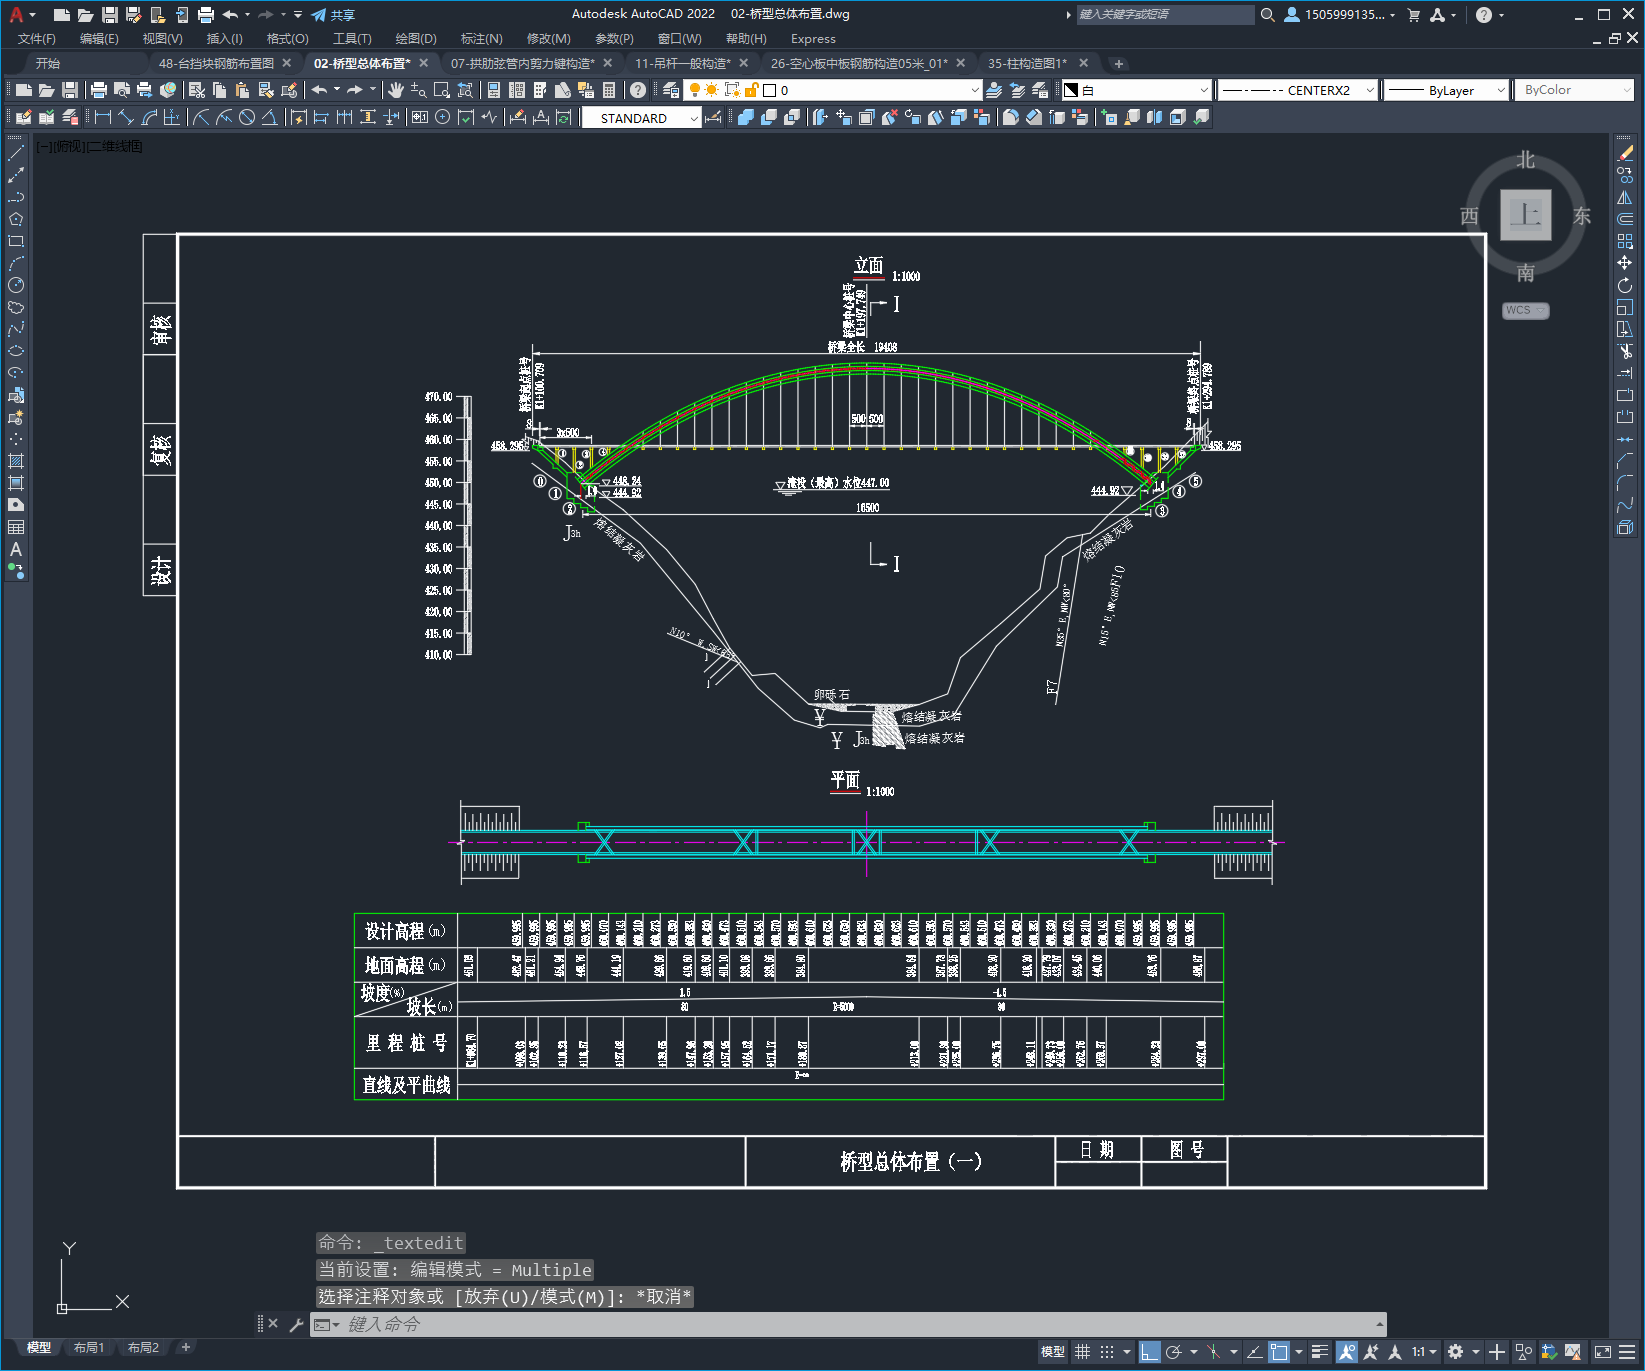The height and width of the screenshot is (1371, 1645).
Task: Select the Linear dimension tool
Action: [x=102, y=118]
